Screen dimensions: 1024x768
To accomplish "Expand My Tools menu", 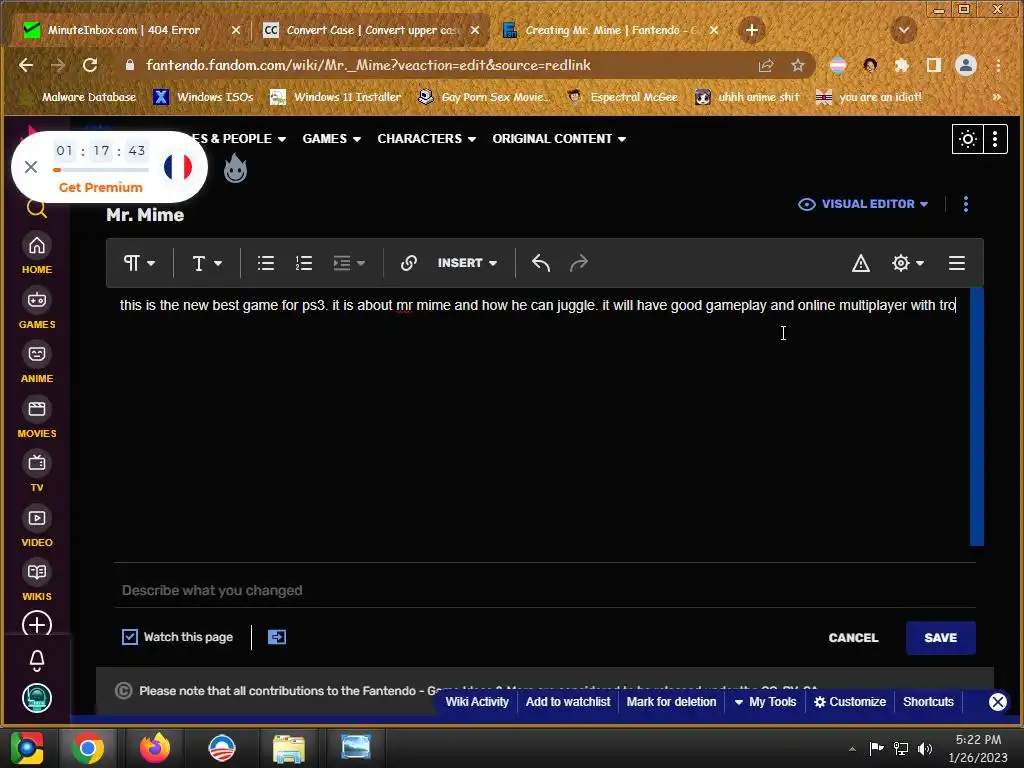I will tap(765, 702).
